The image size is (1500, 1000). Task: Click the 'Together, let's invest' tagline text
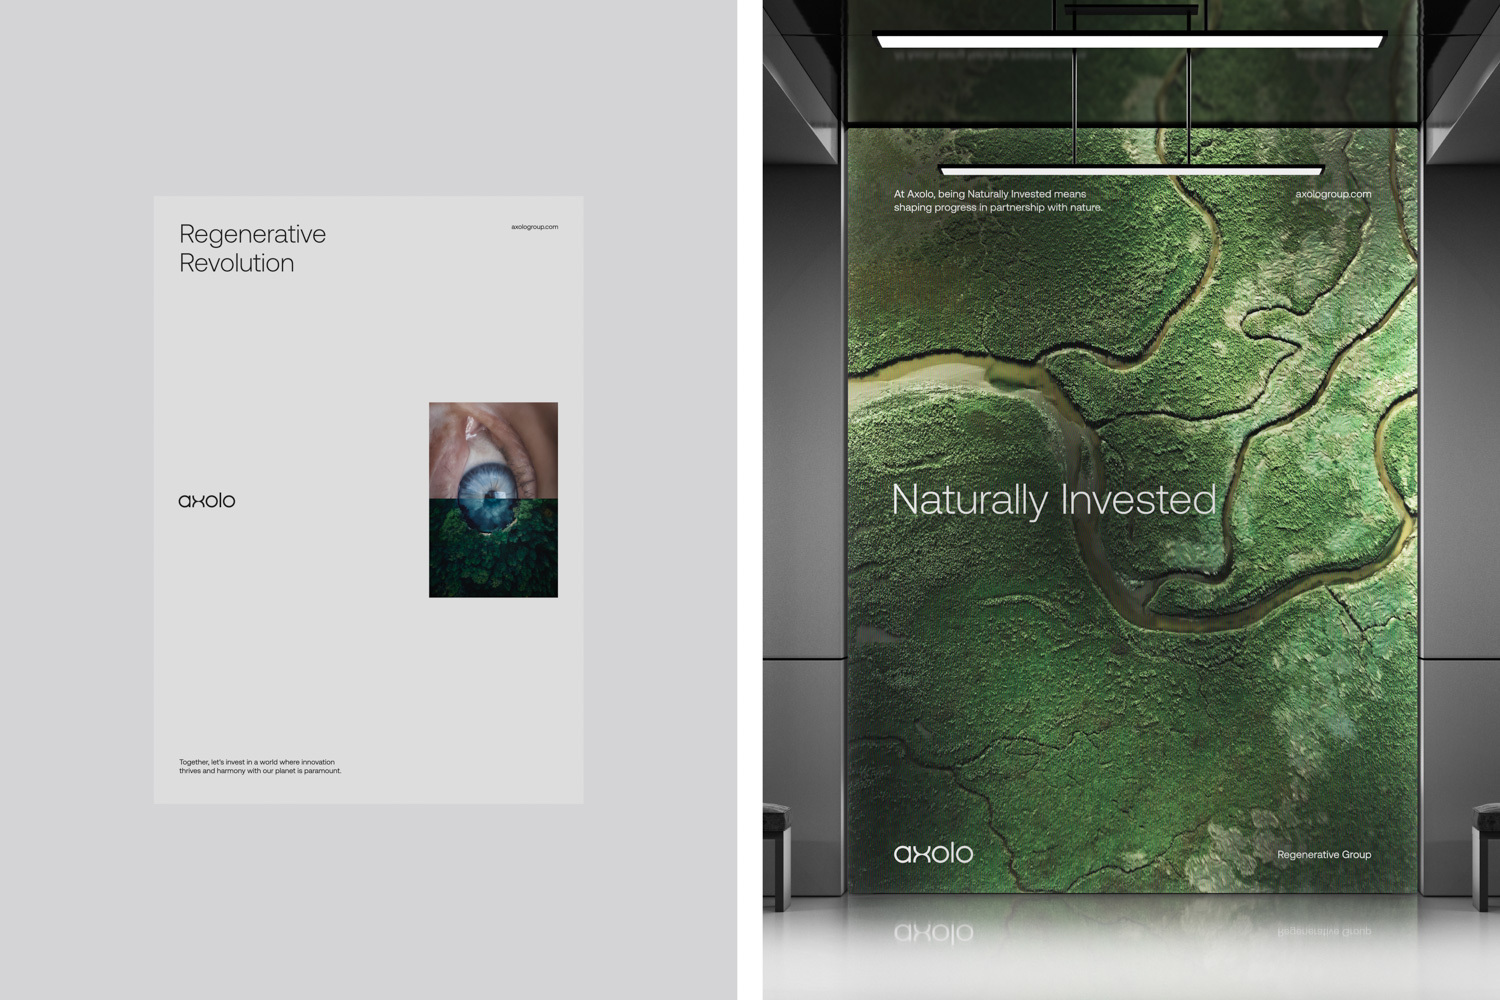pyautogui.click(x=260, y=766)
